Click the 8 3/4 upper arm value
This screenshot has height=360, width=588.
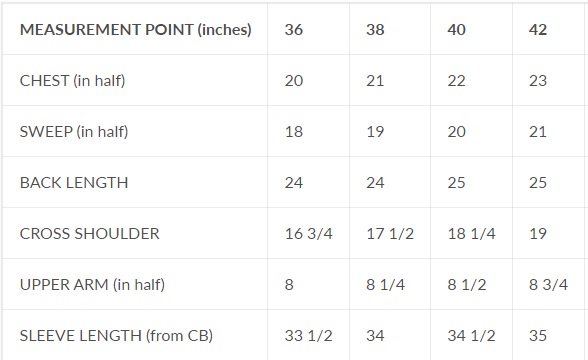pos(548,285)
